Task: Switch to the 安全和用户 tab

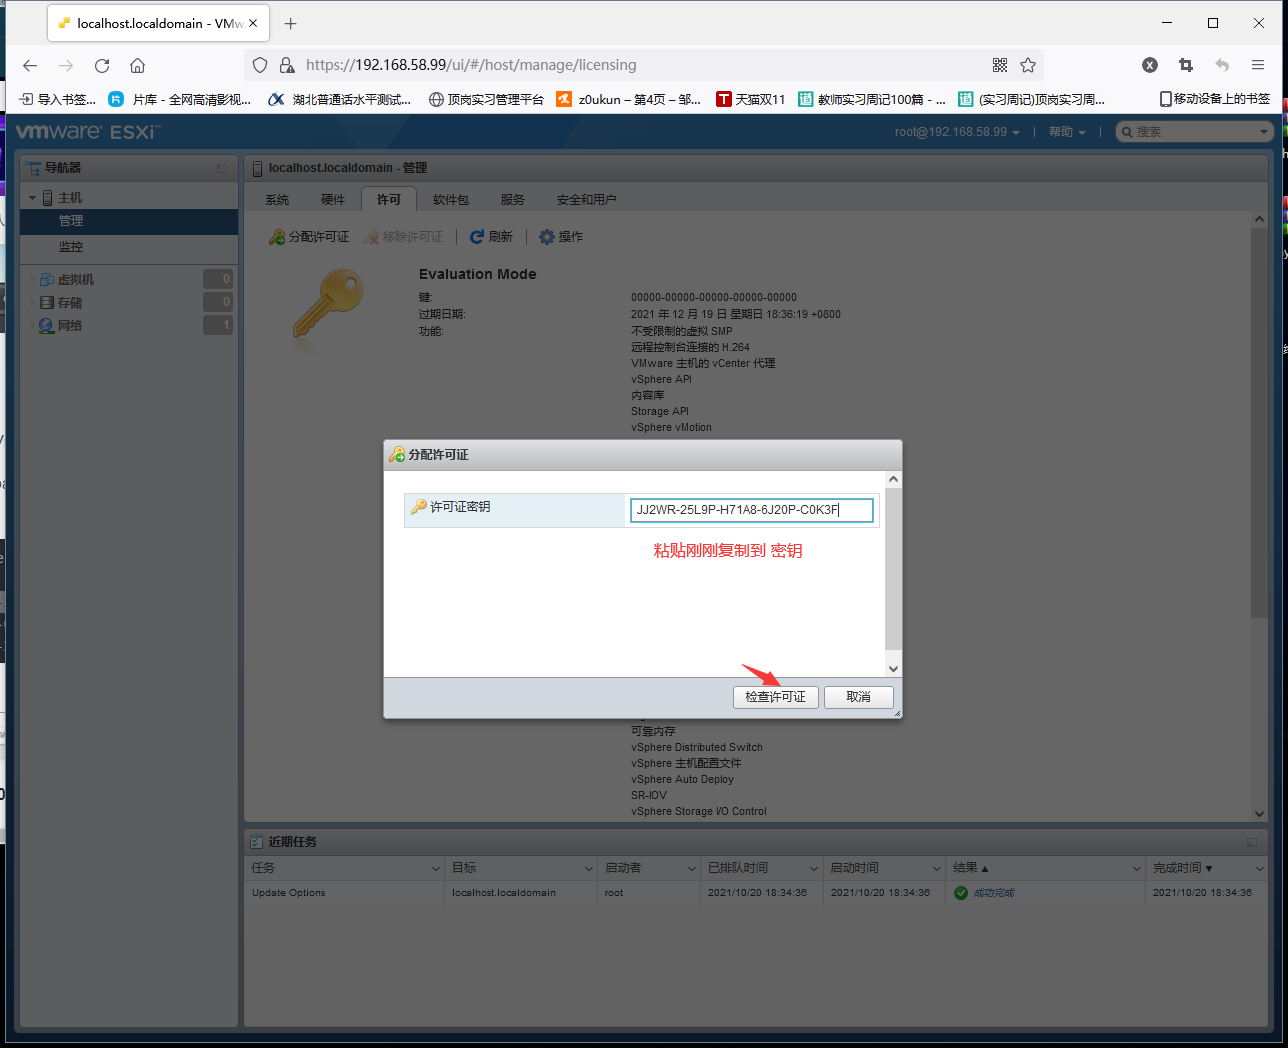Action: pyautogui.click(x=587, y=200)
